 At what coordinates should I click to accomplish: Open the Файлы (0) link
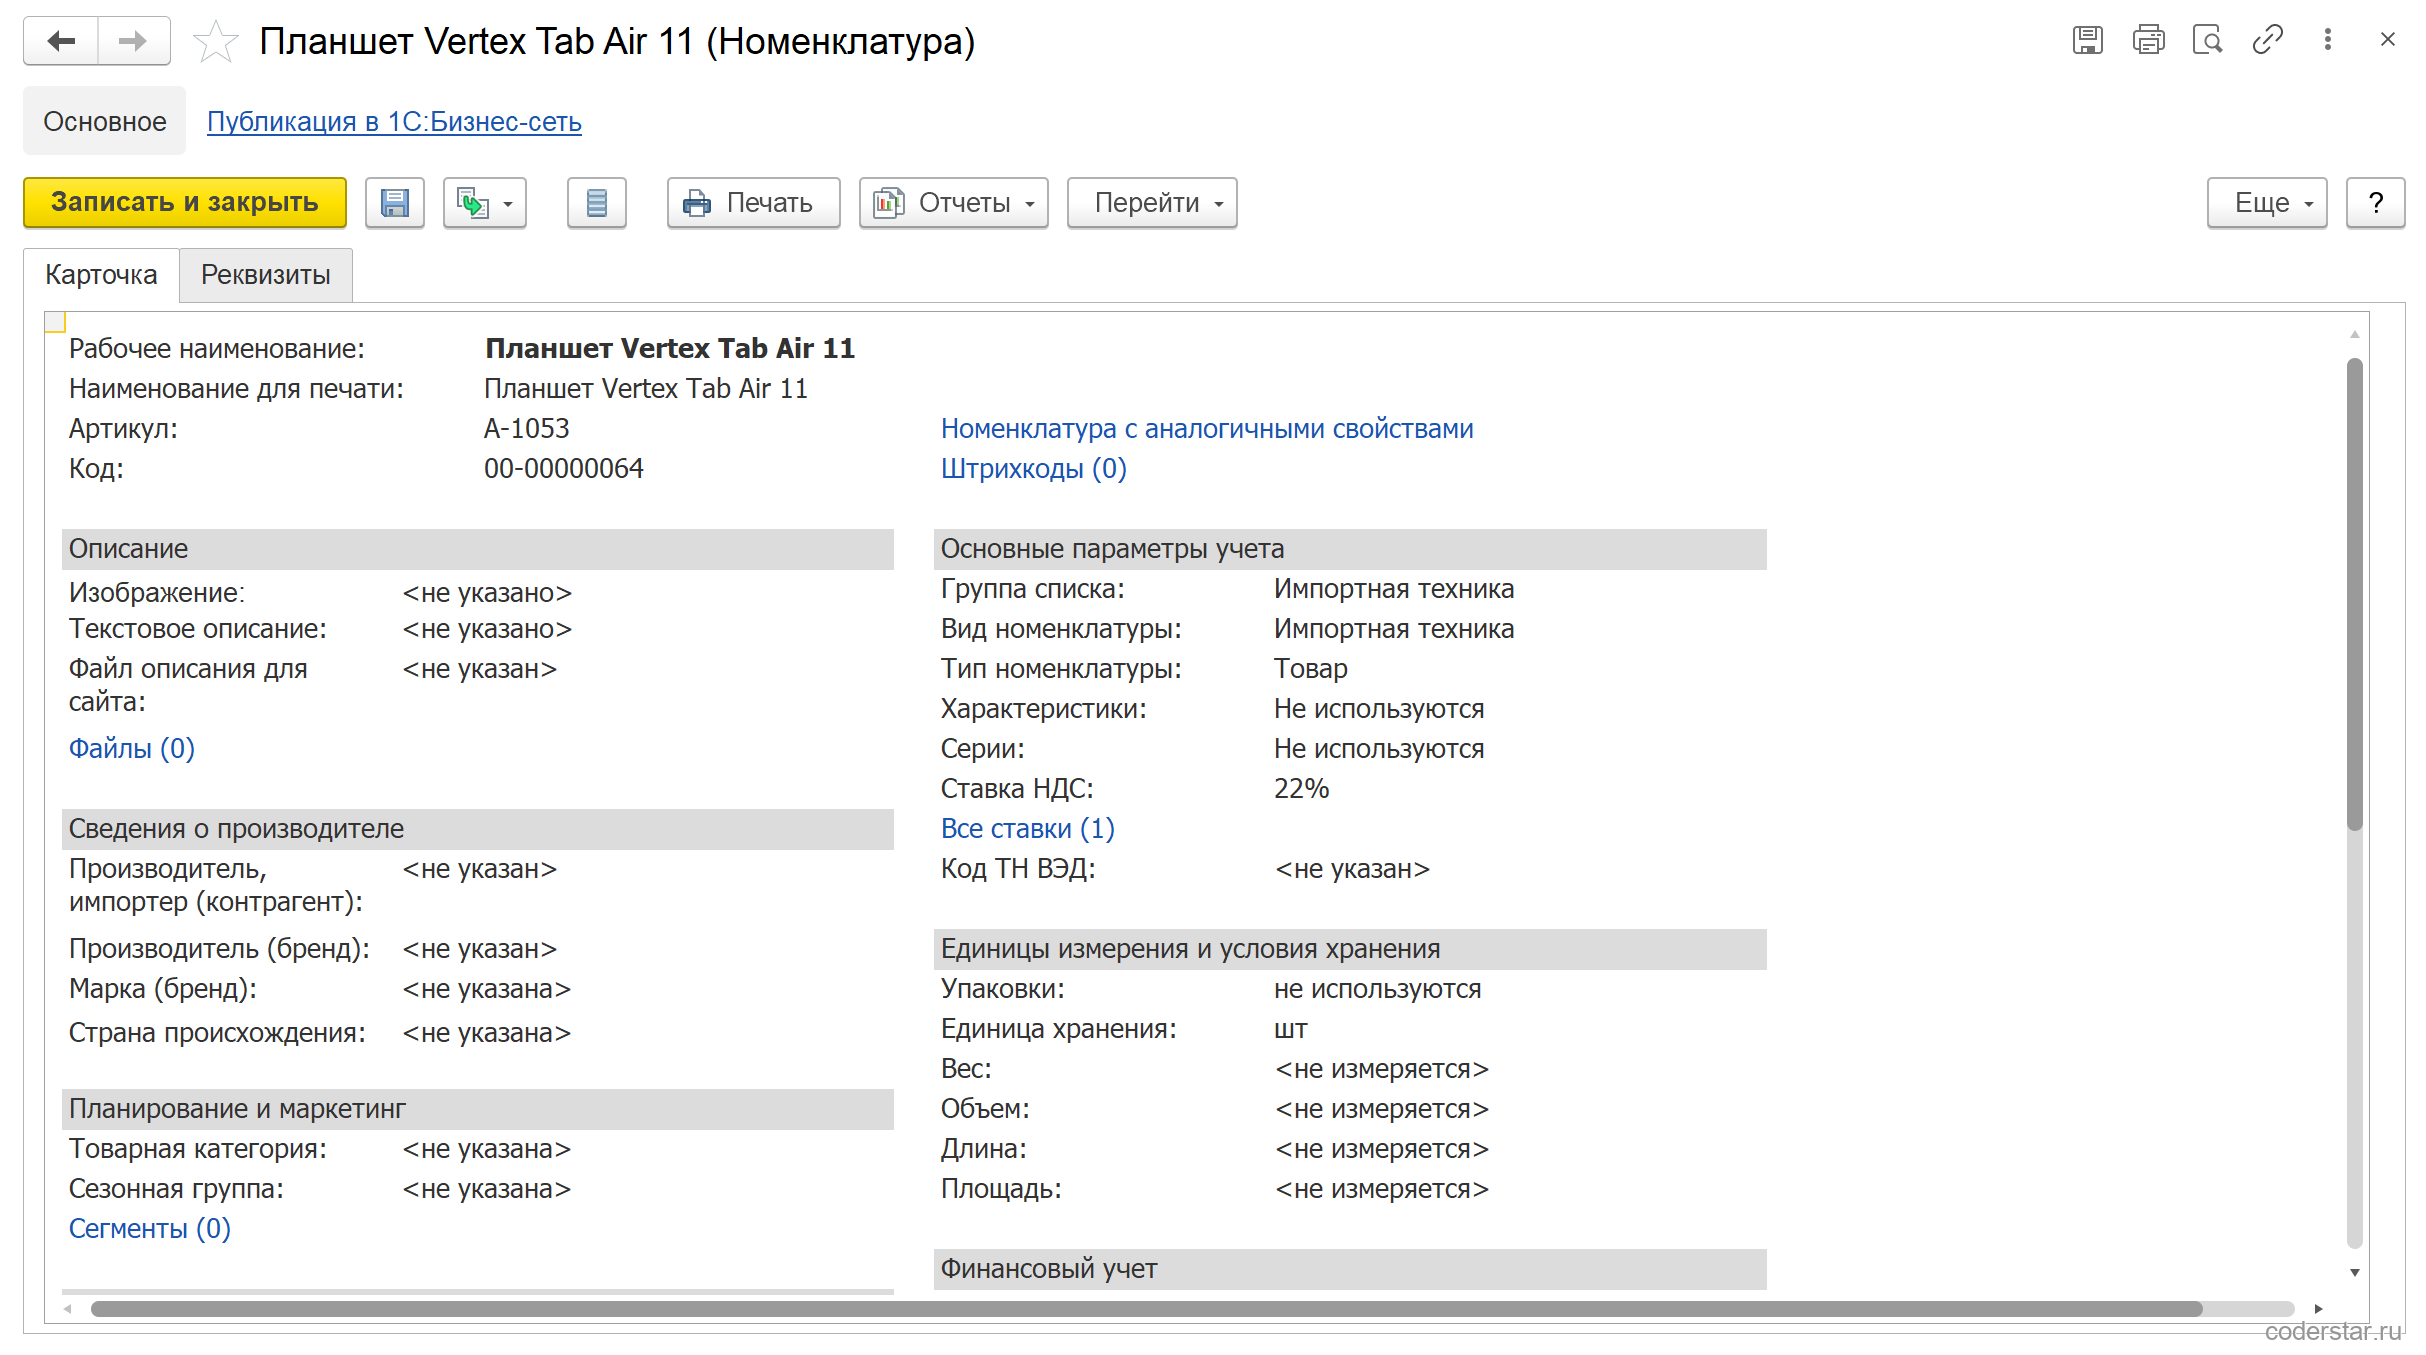pyautogui.click(x=131, y=749)
